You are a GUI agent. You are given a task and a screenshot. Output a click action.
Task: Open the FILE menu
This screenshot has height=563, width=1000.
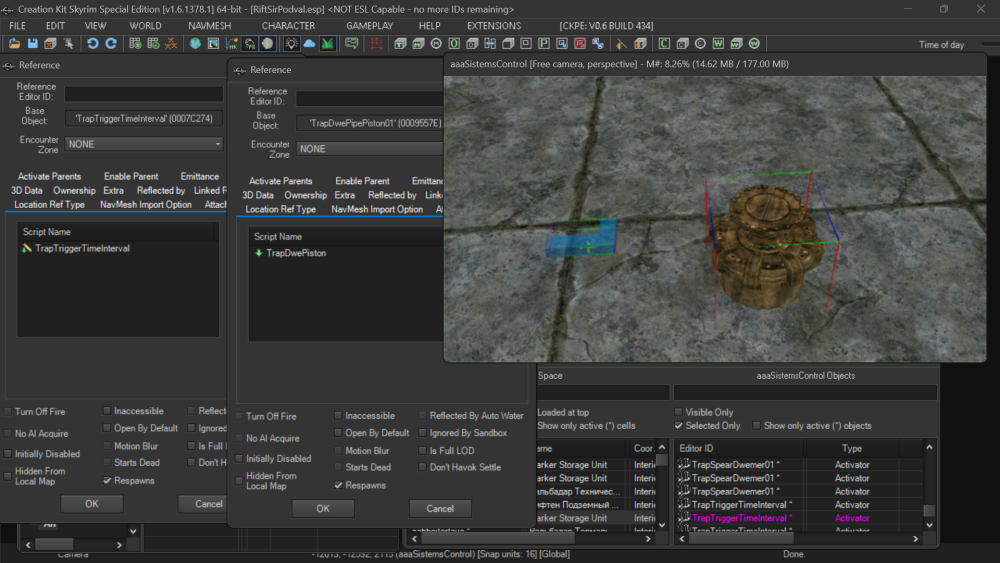tap(17, 26)
